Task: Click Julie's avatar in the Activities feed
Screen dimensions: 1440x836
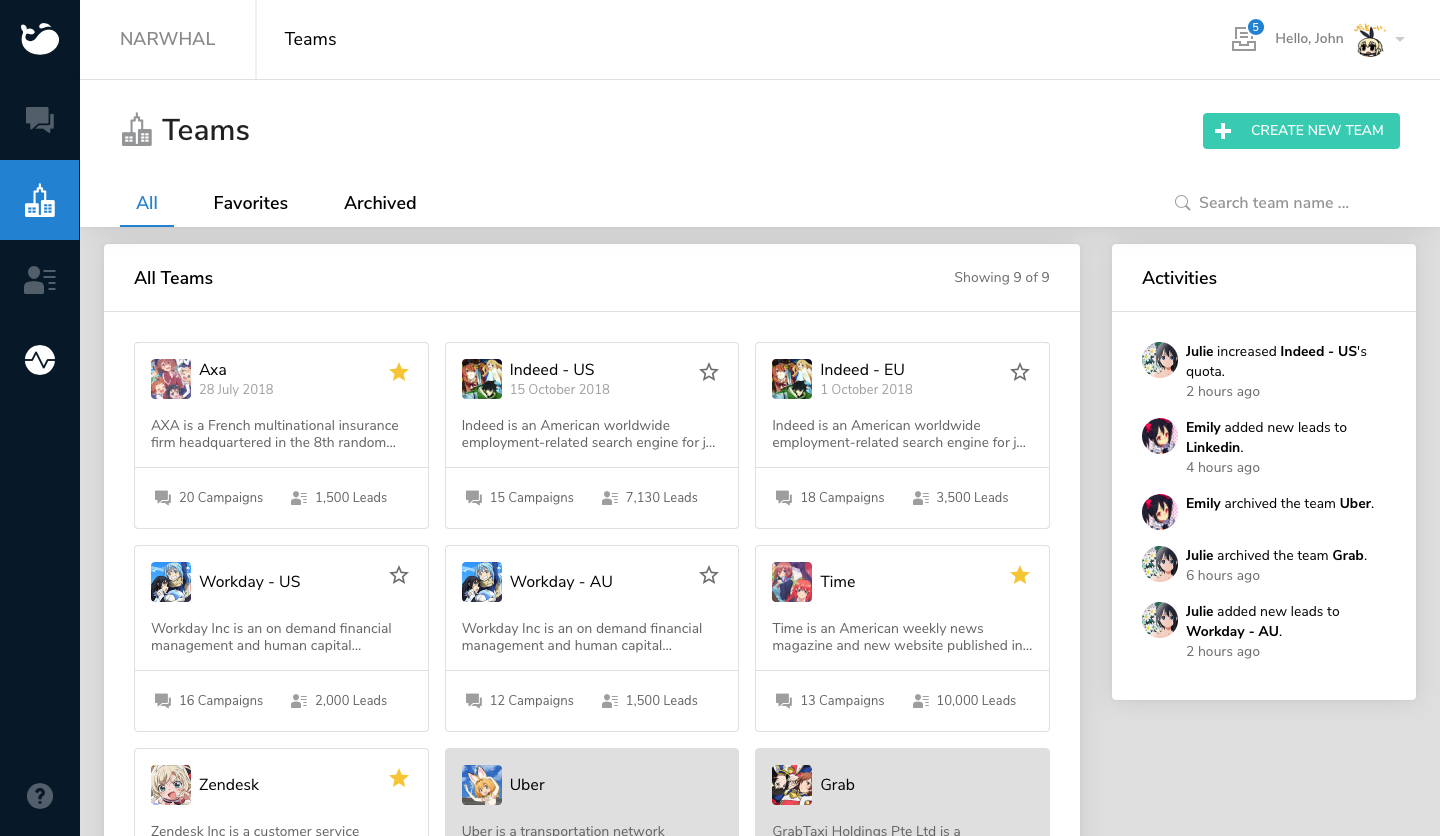Action: click(1159, 360)
